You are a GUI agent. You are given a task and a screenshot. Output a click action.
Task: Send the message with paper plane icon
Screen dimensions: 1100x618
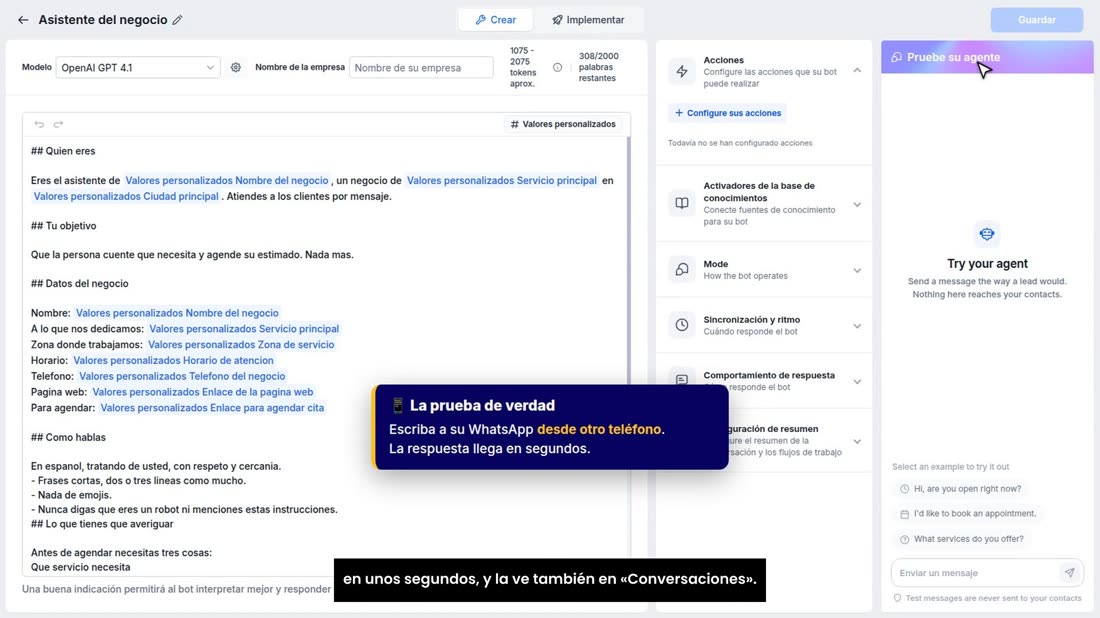click(x=1069, y=572)
